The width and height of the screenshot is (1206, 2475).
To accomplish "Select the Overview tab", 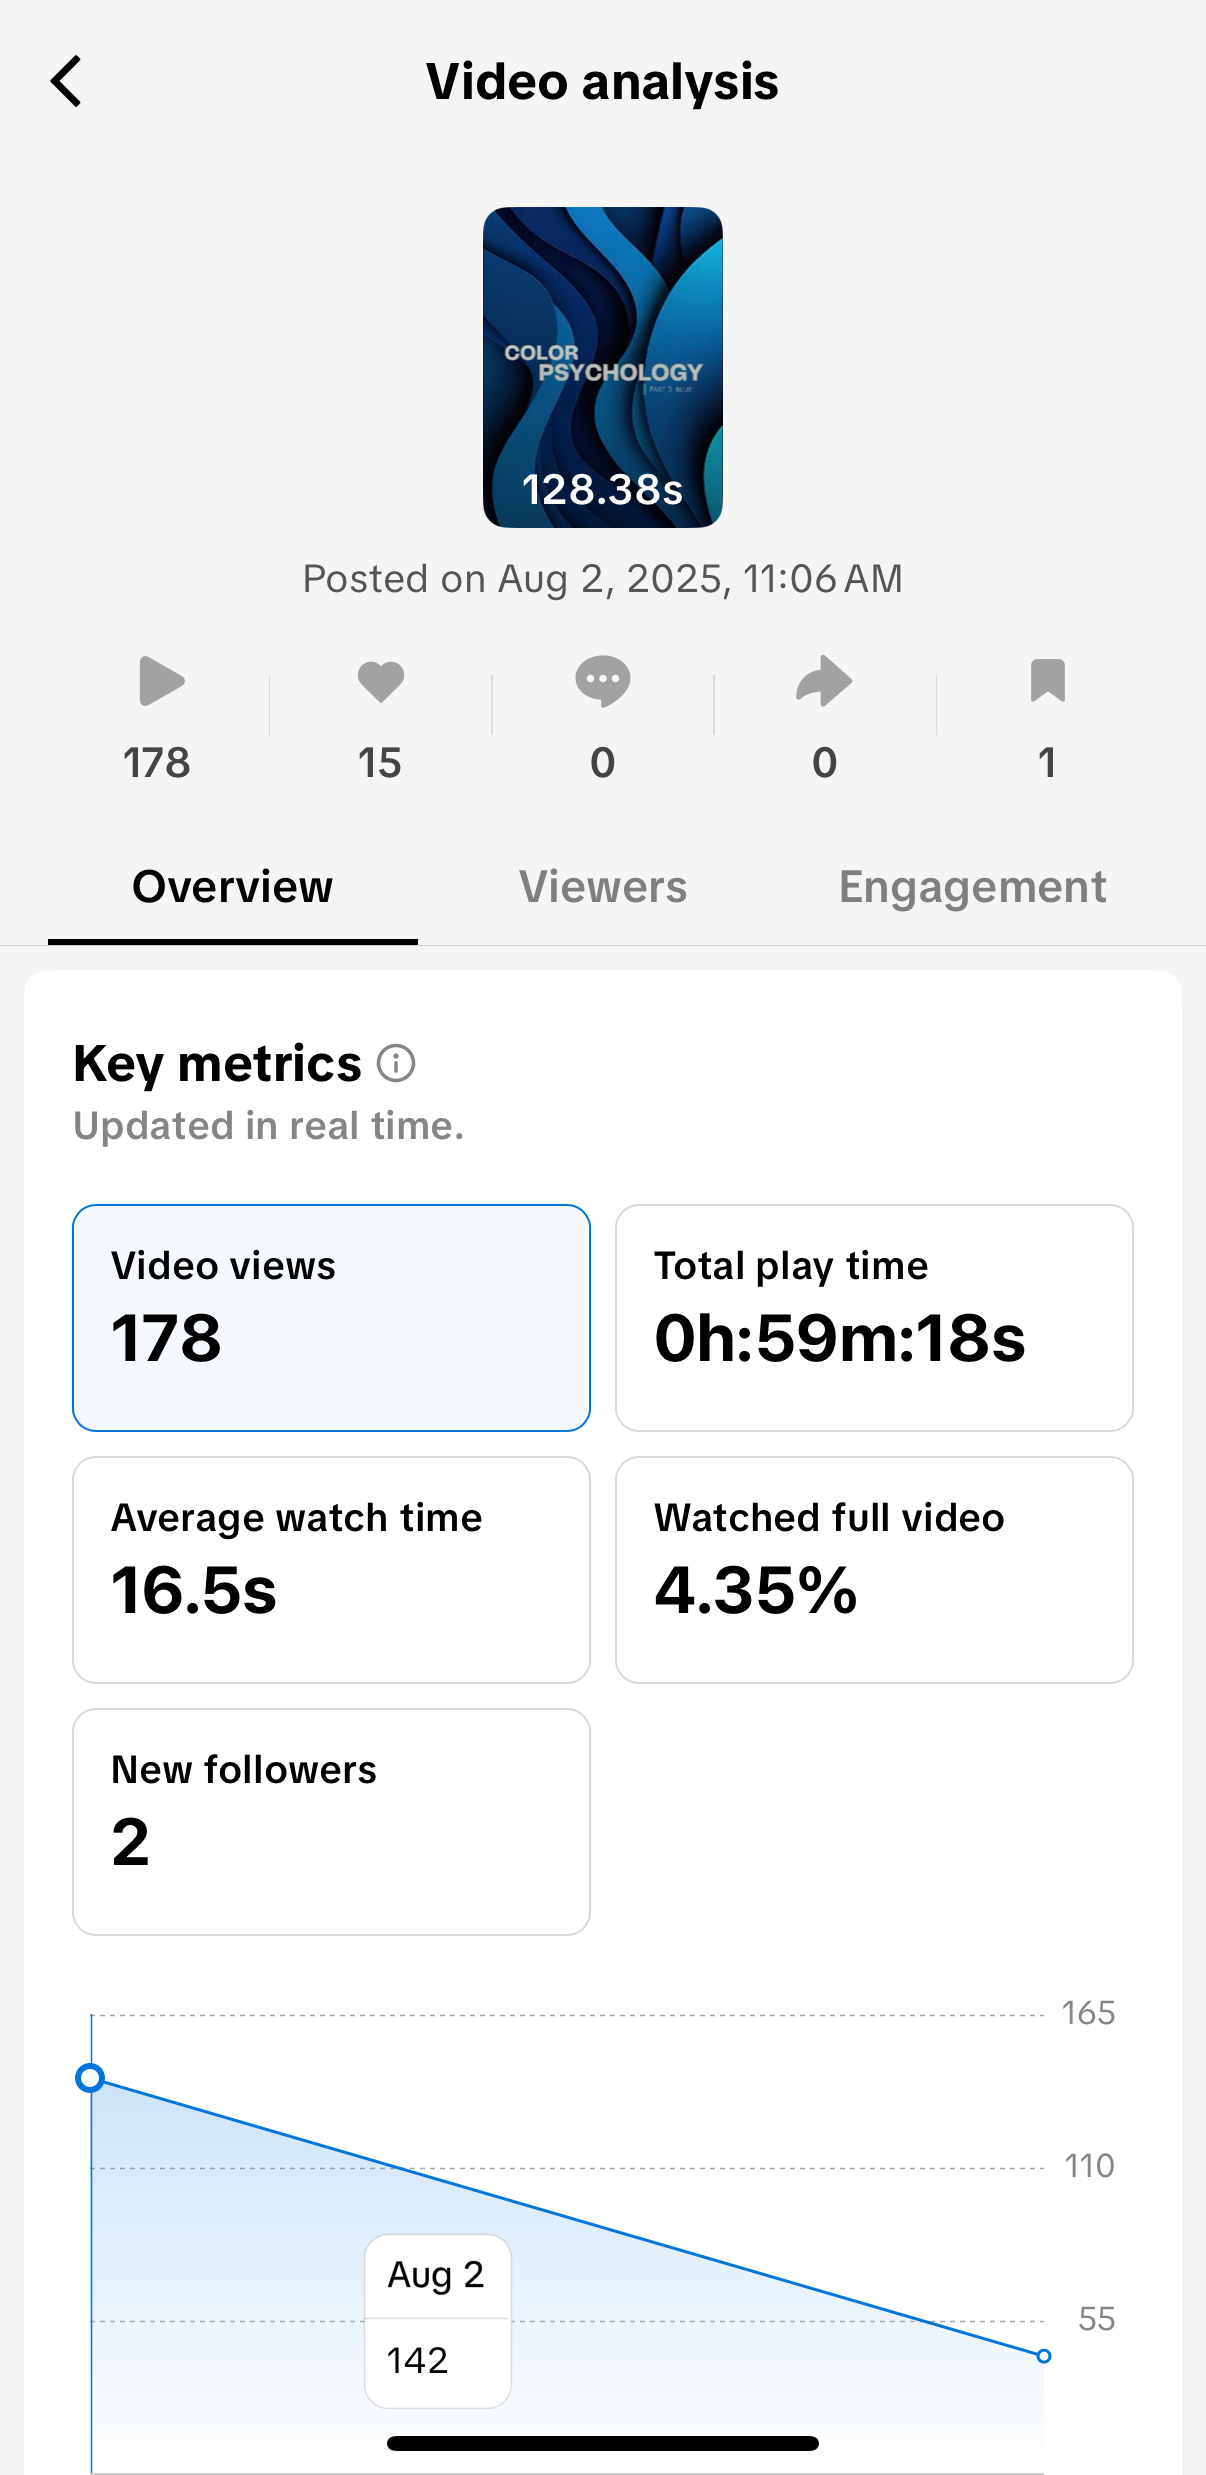I will pos(232,887).
